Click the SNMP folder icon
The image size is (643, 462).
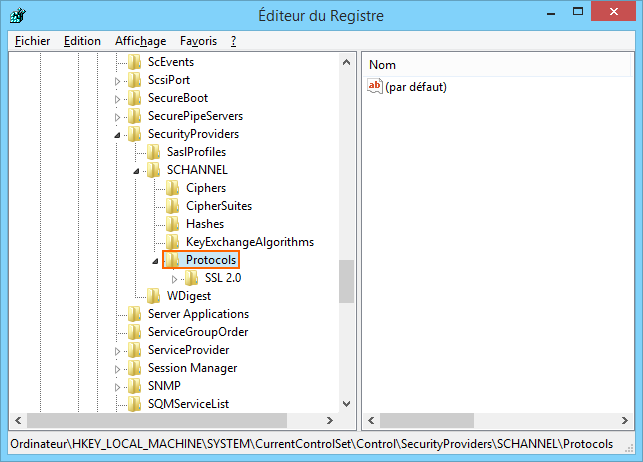[135, 386]
